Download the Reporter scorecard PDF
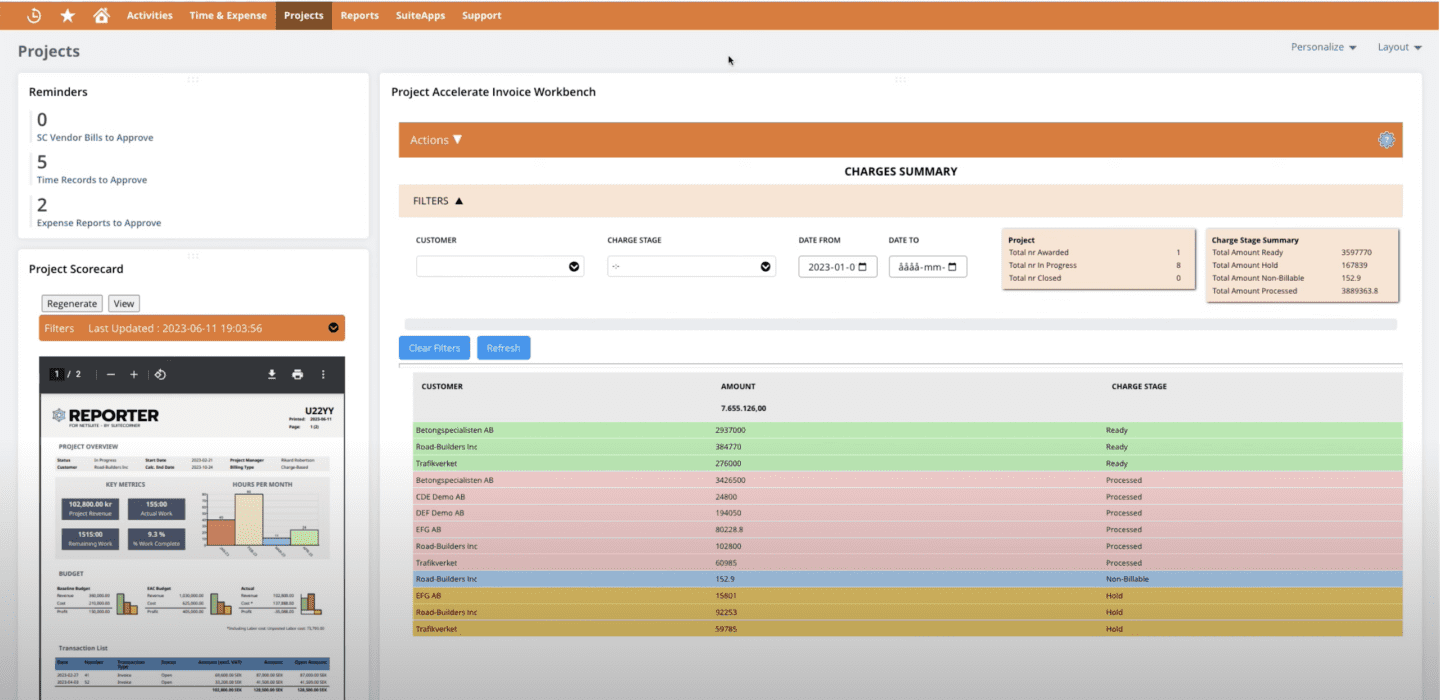This screenshot has height=700, width=1440. 271,373
